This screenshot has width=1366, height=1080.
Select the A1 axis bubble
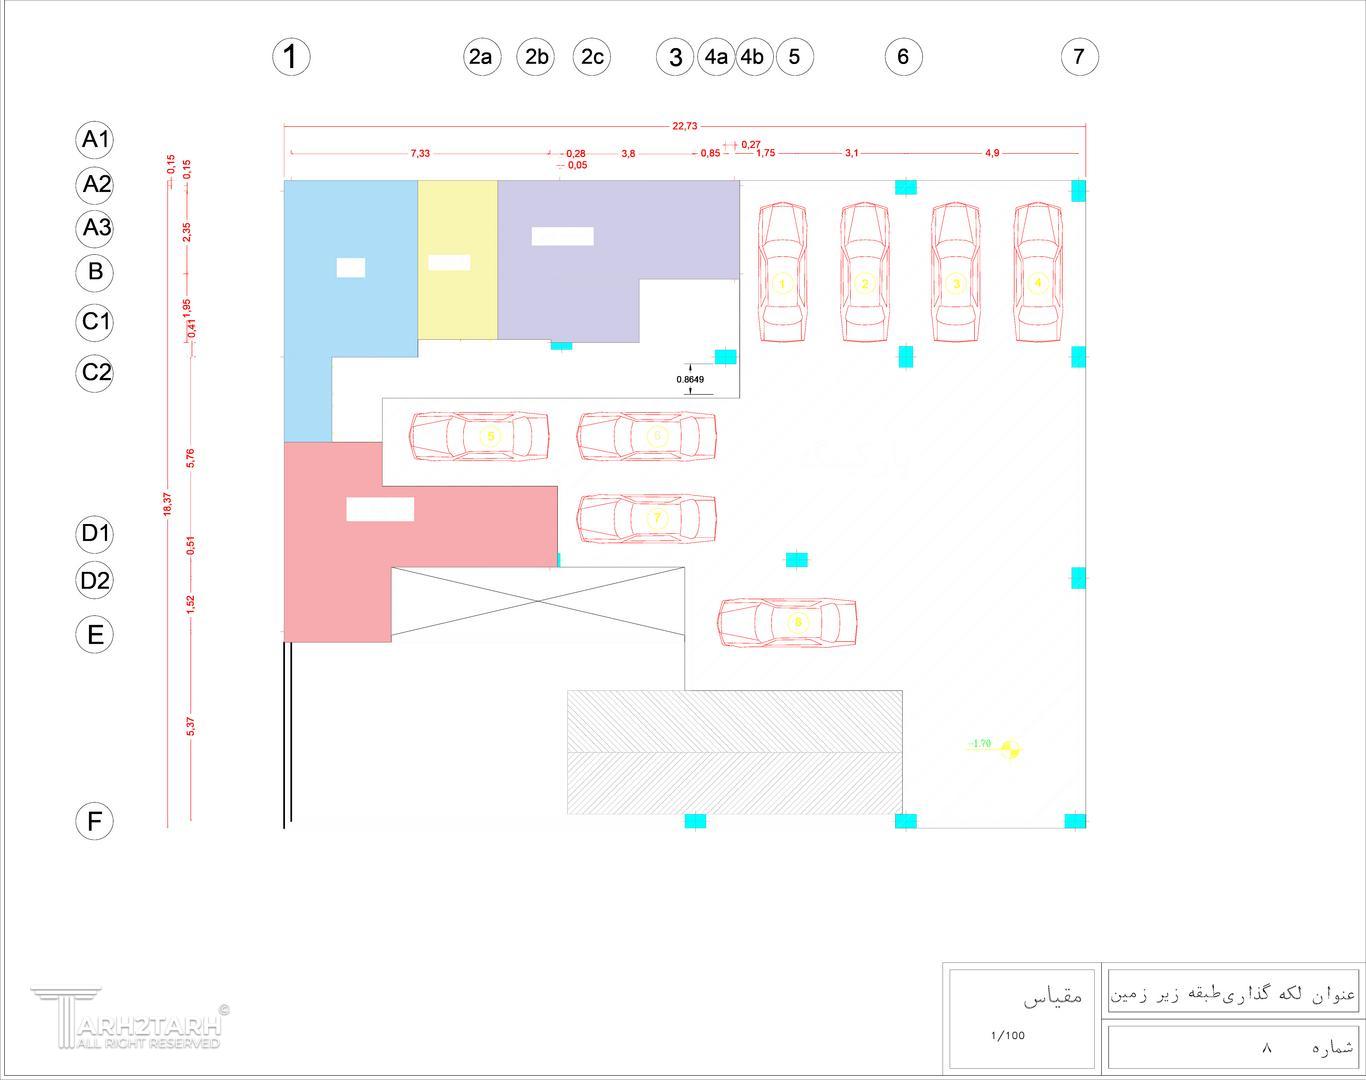(95, 139)
